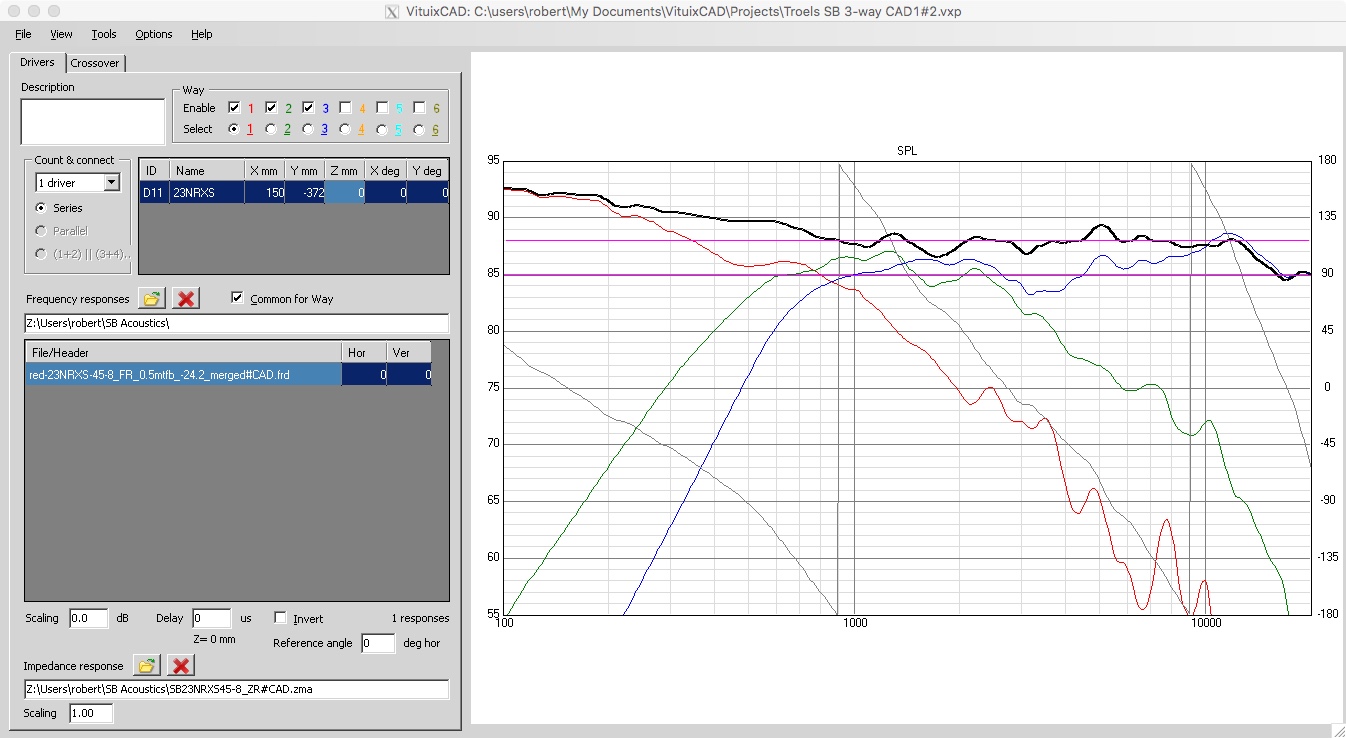Check the Invert checkbox
Screen dimensions: 1346x738
point(280,618)
